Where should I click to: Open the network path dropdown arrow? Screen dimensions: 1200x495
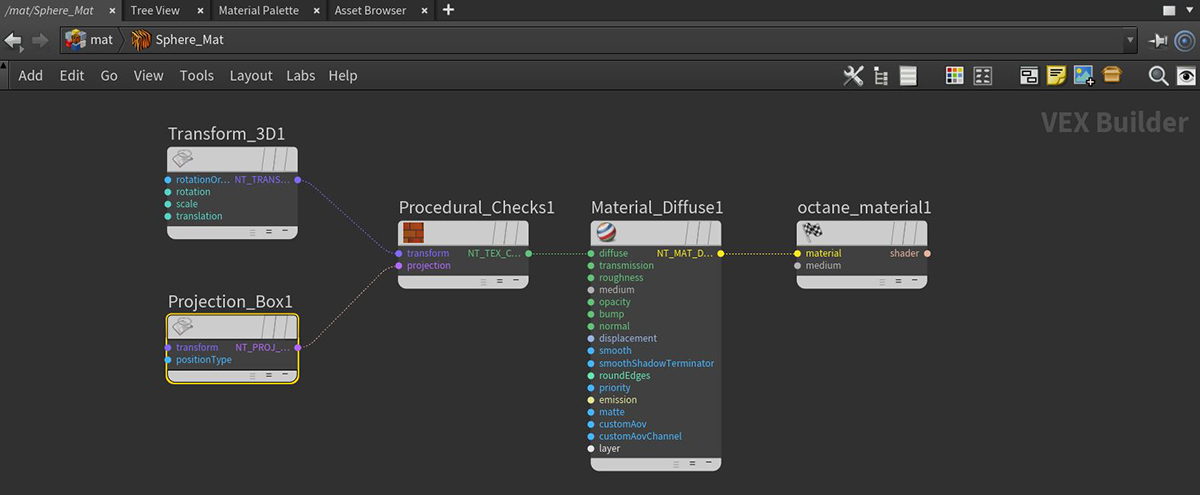pyautogui.click(x=1131, y=40)
